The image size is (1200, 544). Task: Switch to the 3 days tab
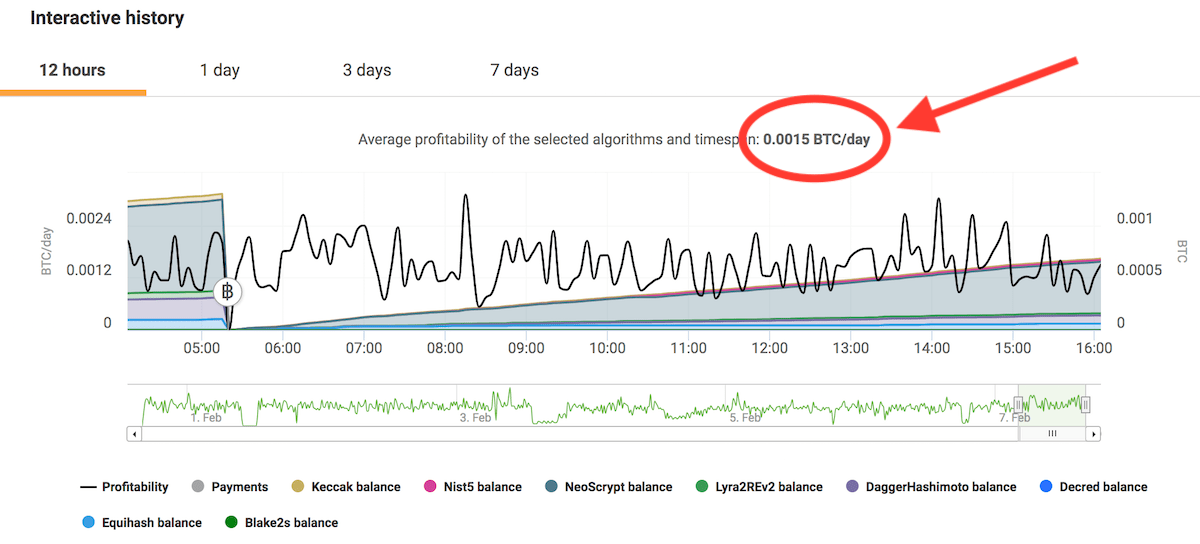(x=367, y=70)
